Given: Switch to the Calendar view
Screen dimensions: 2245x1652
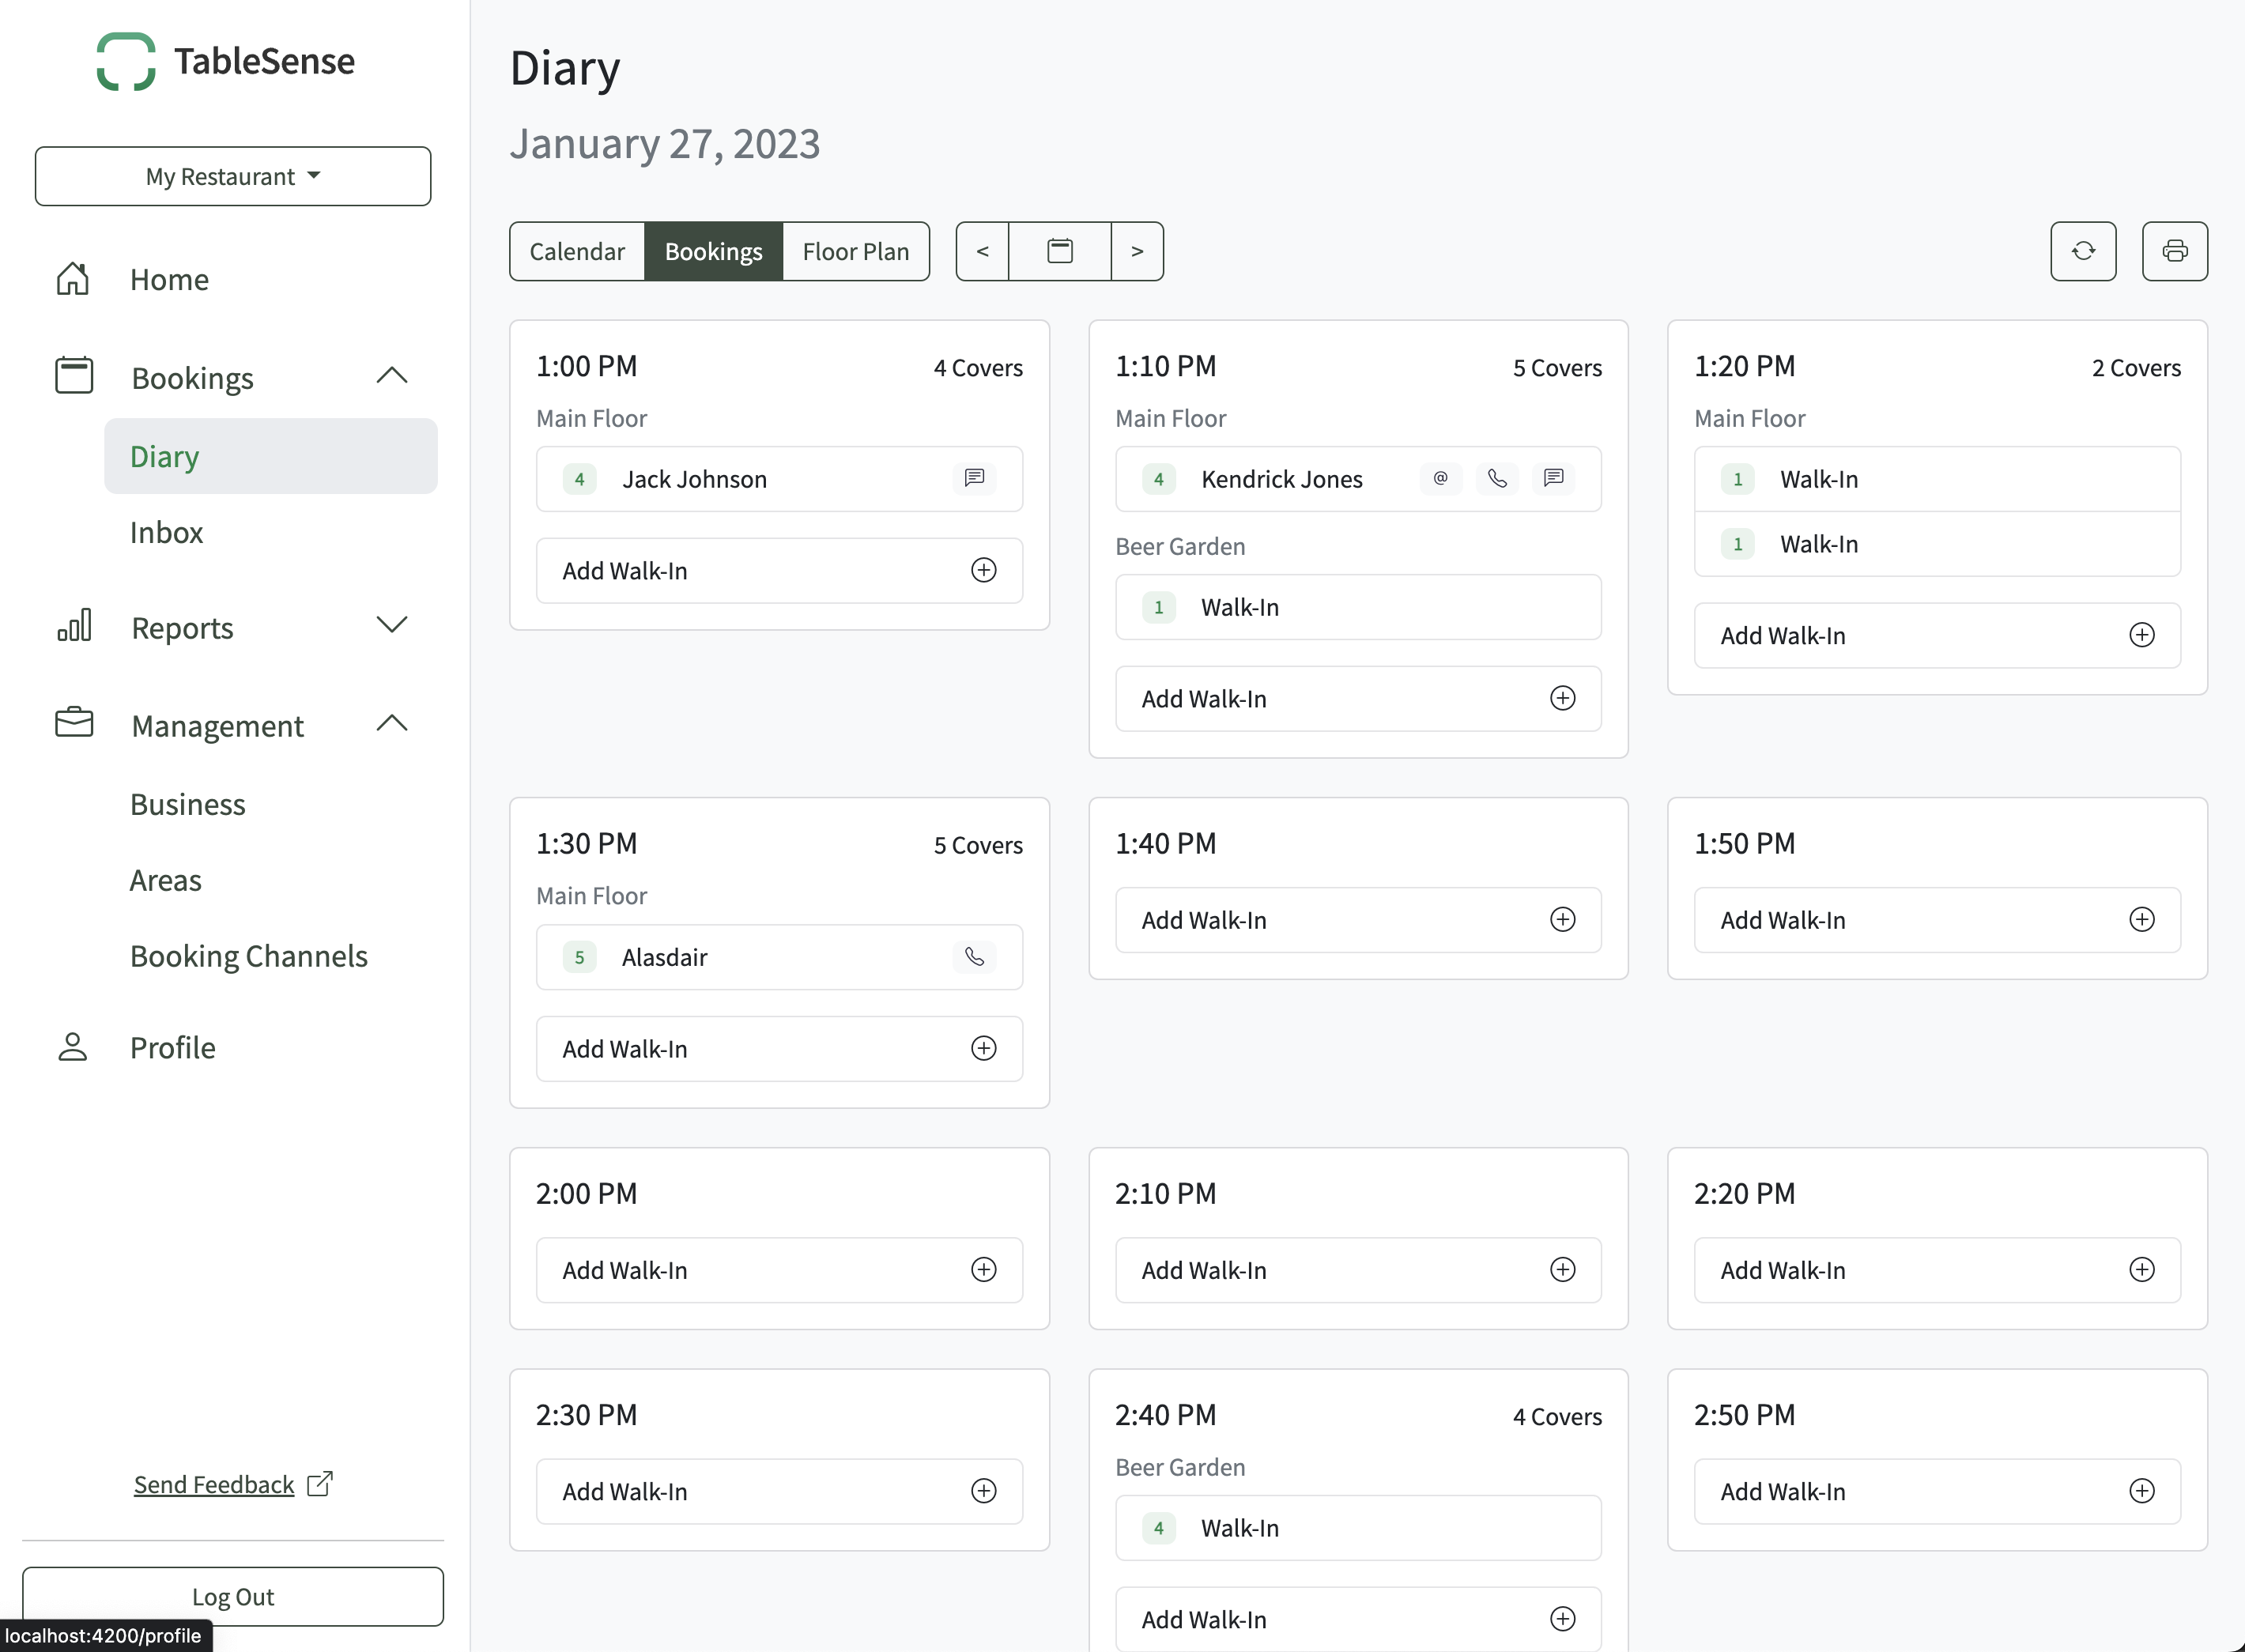Looking at the screenshot, I should coord(576,251).
